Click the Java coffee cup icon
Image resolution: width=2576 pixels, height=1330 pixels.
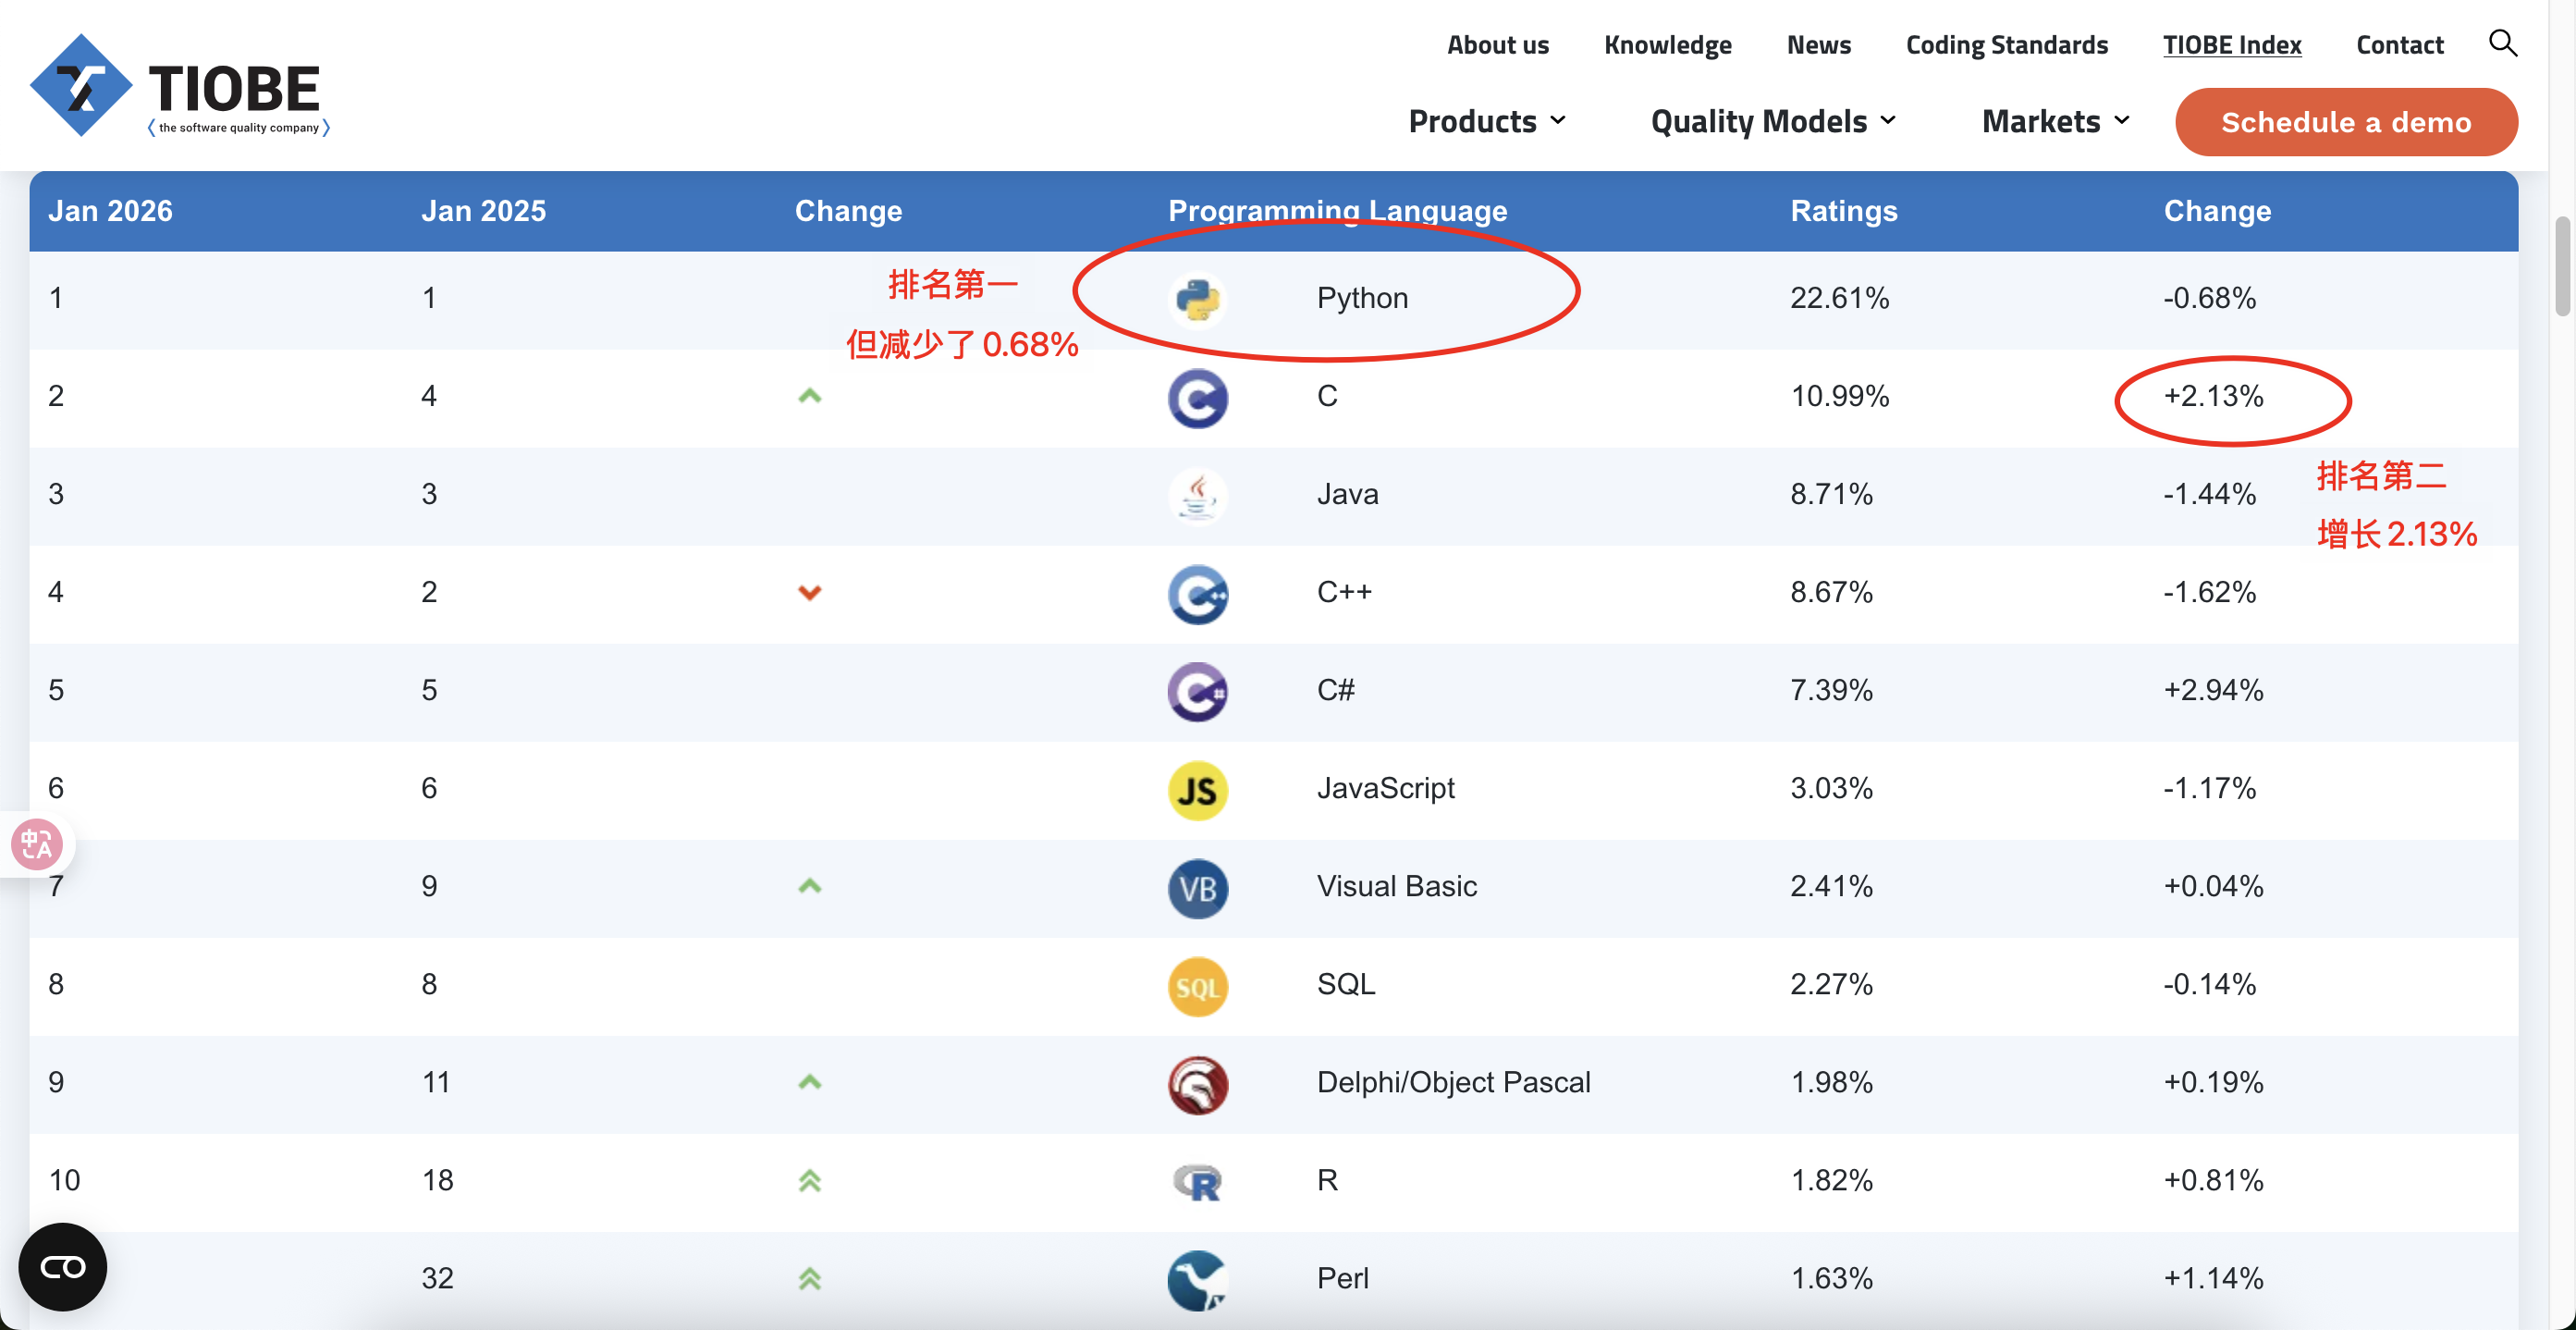coord(1197,495)
